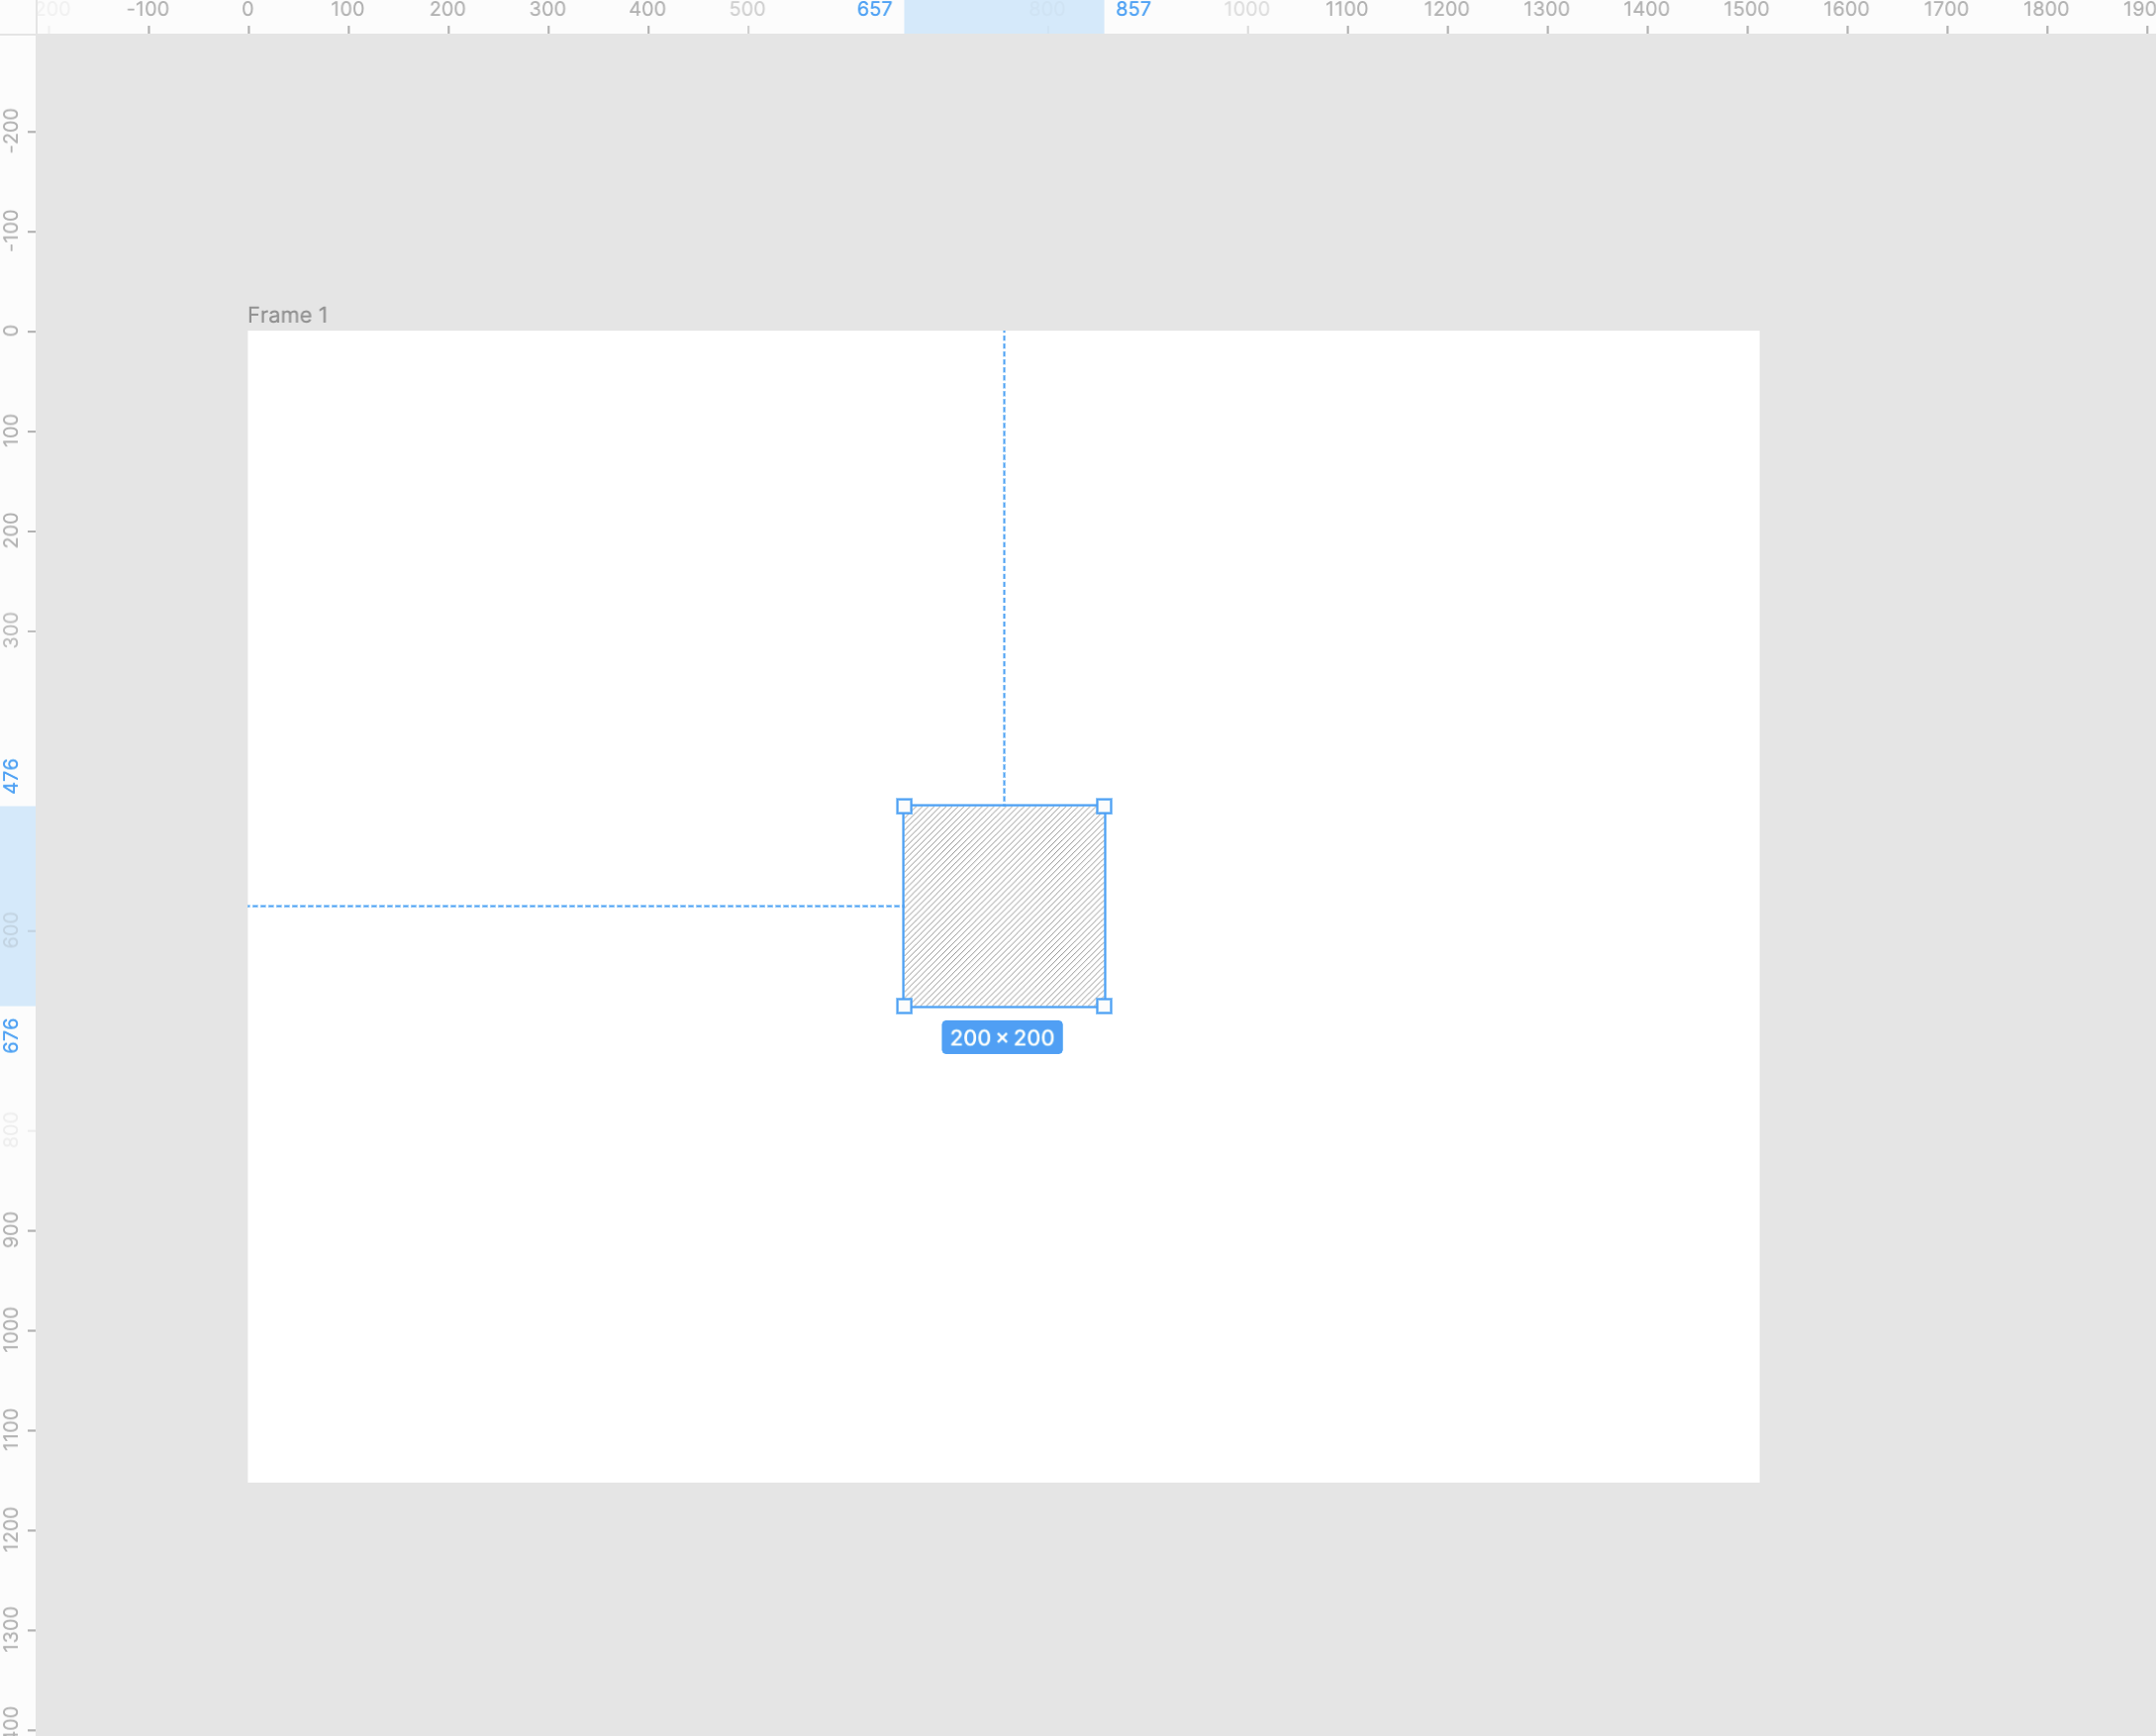The height and width of the screenshot is (1736, 2156).
Task: Click the ruler corner where the two rulers meet
Action: tap(17, 17)
